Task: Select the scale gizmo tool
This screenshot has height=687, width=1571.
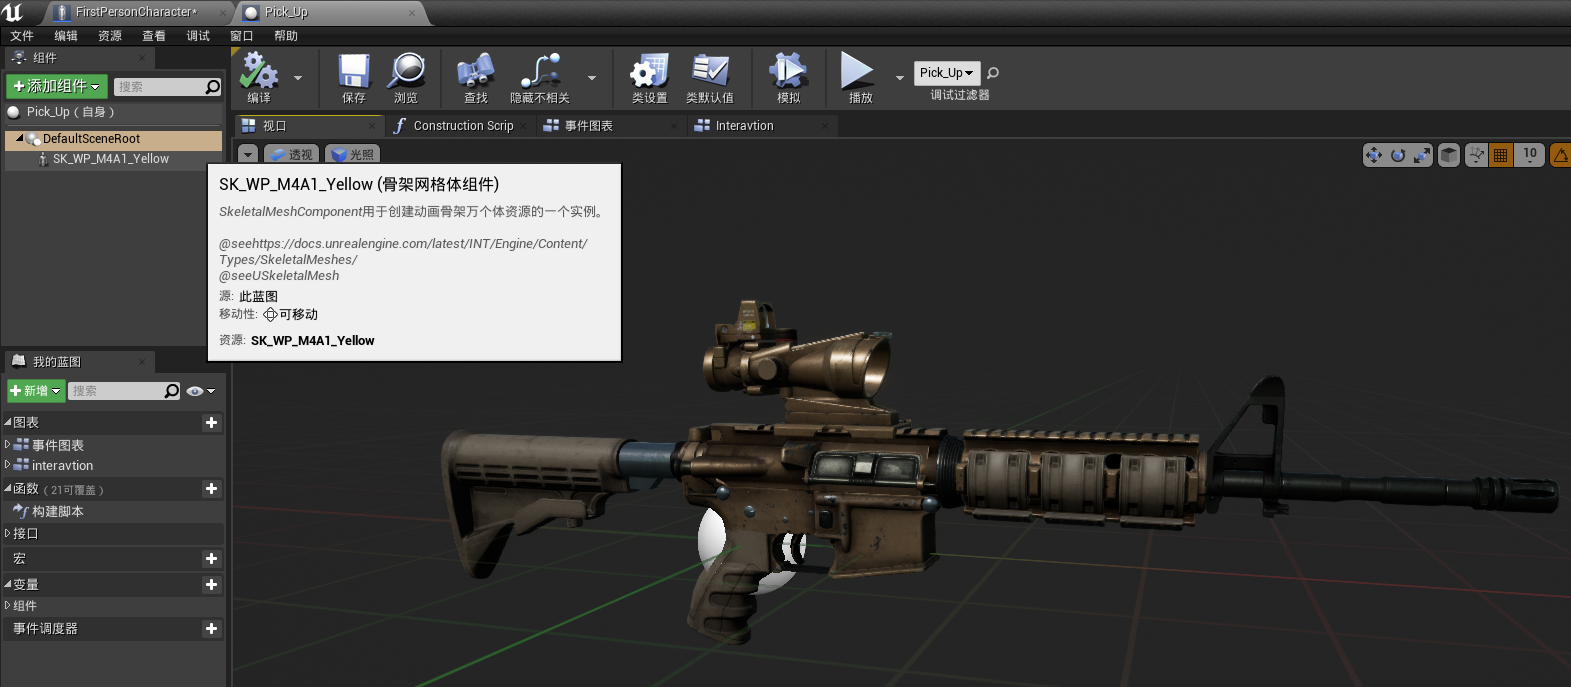Action: tap(1422, 155)
